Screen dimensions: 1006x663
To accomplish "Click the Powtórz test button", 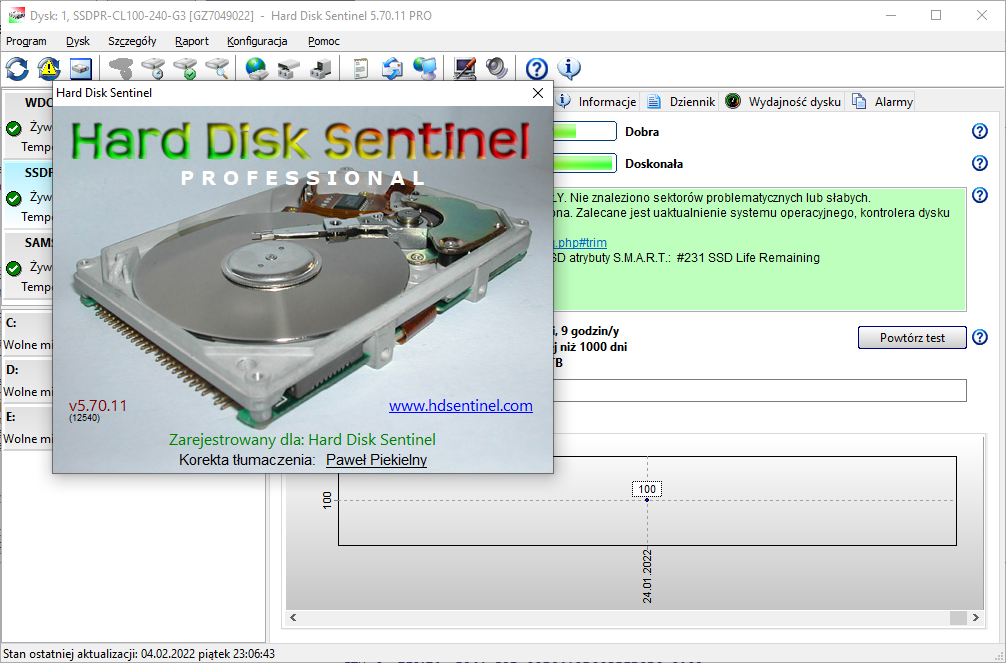I will click(912, 338).
